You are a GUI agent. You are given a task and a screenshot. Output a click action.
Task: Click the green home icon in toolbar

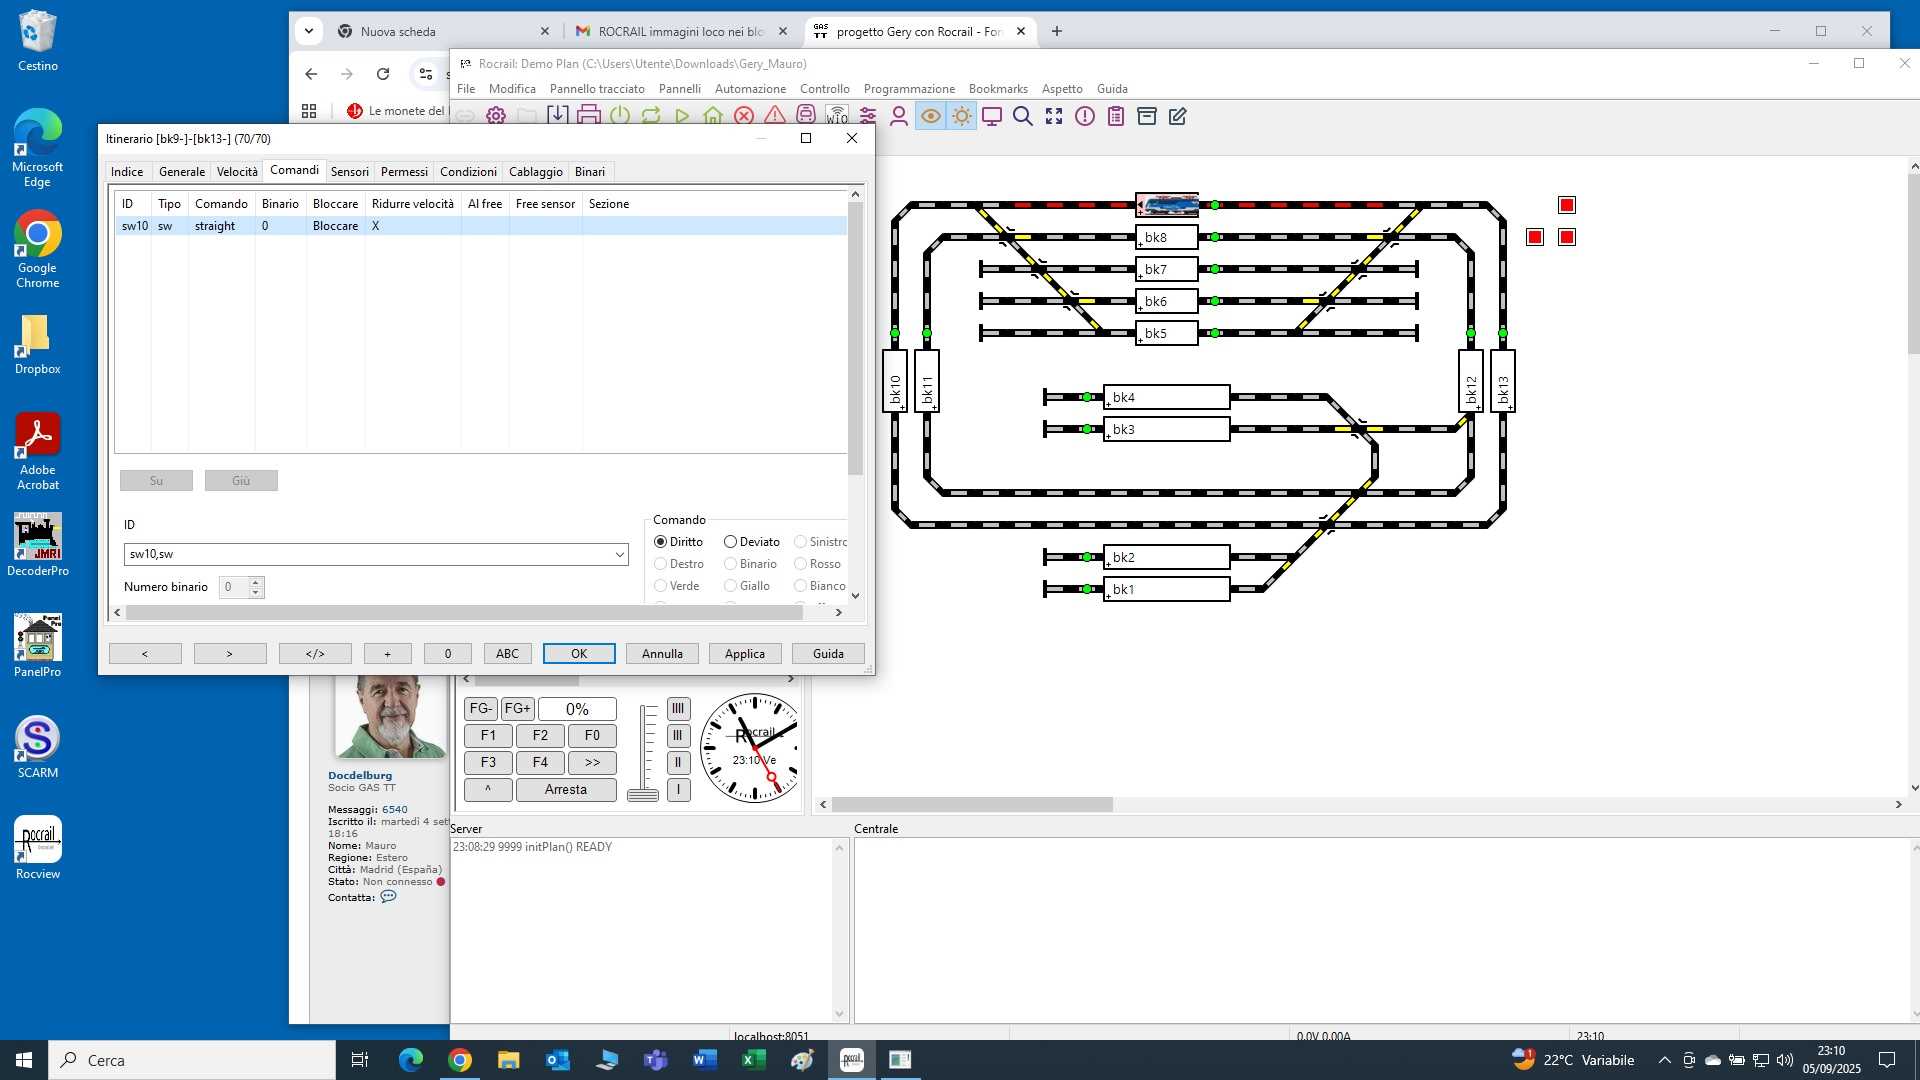tap(713, 116)
